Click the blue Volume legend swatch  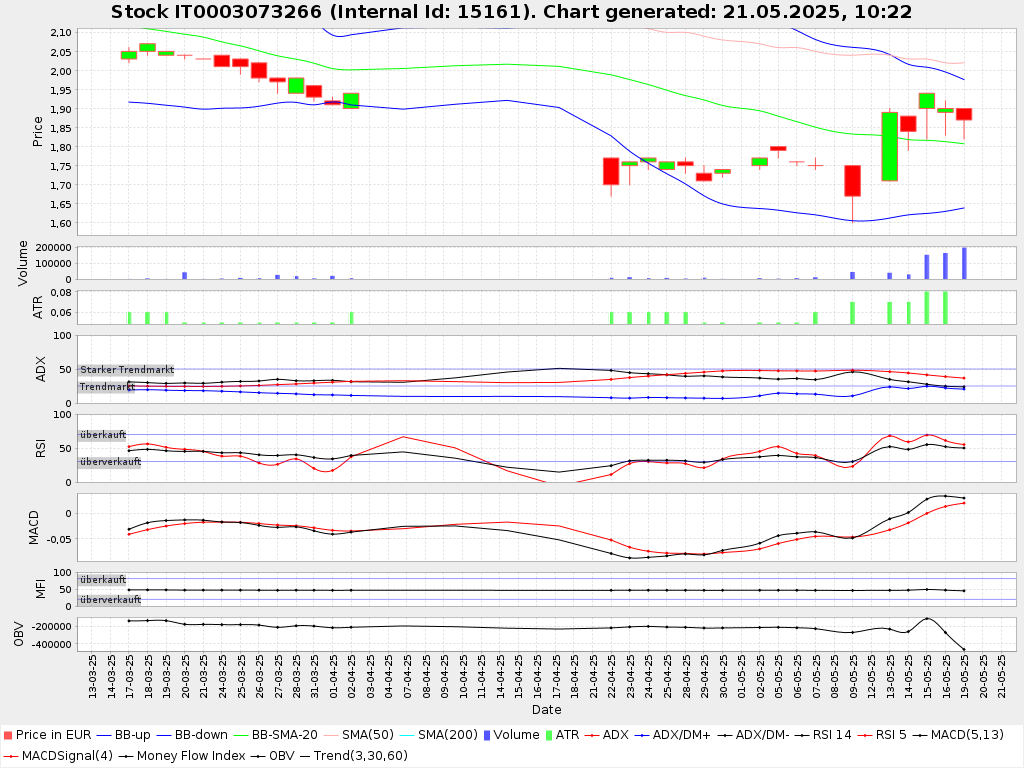(487, 735)
